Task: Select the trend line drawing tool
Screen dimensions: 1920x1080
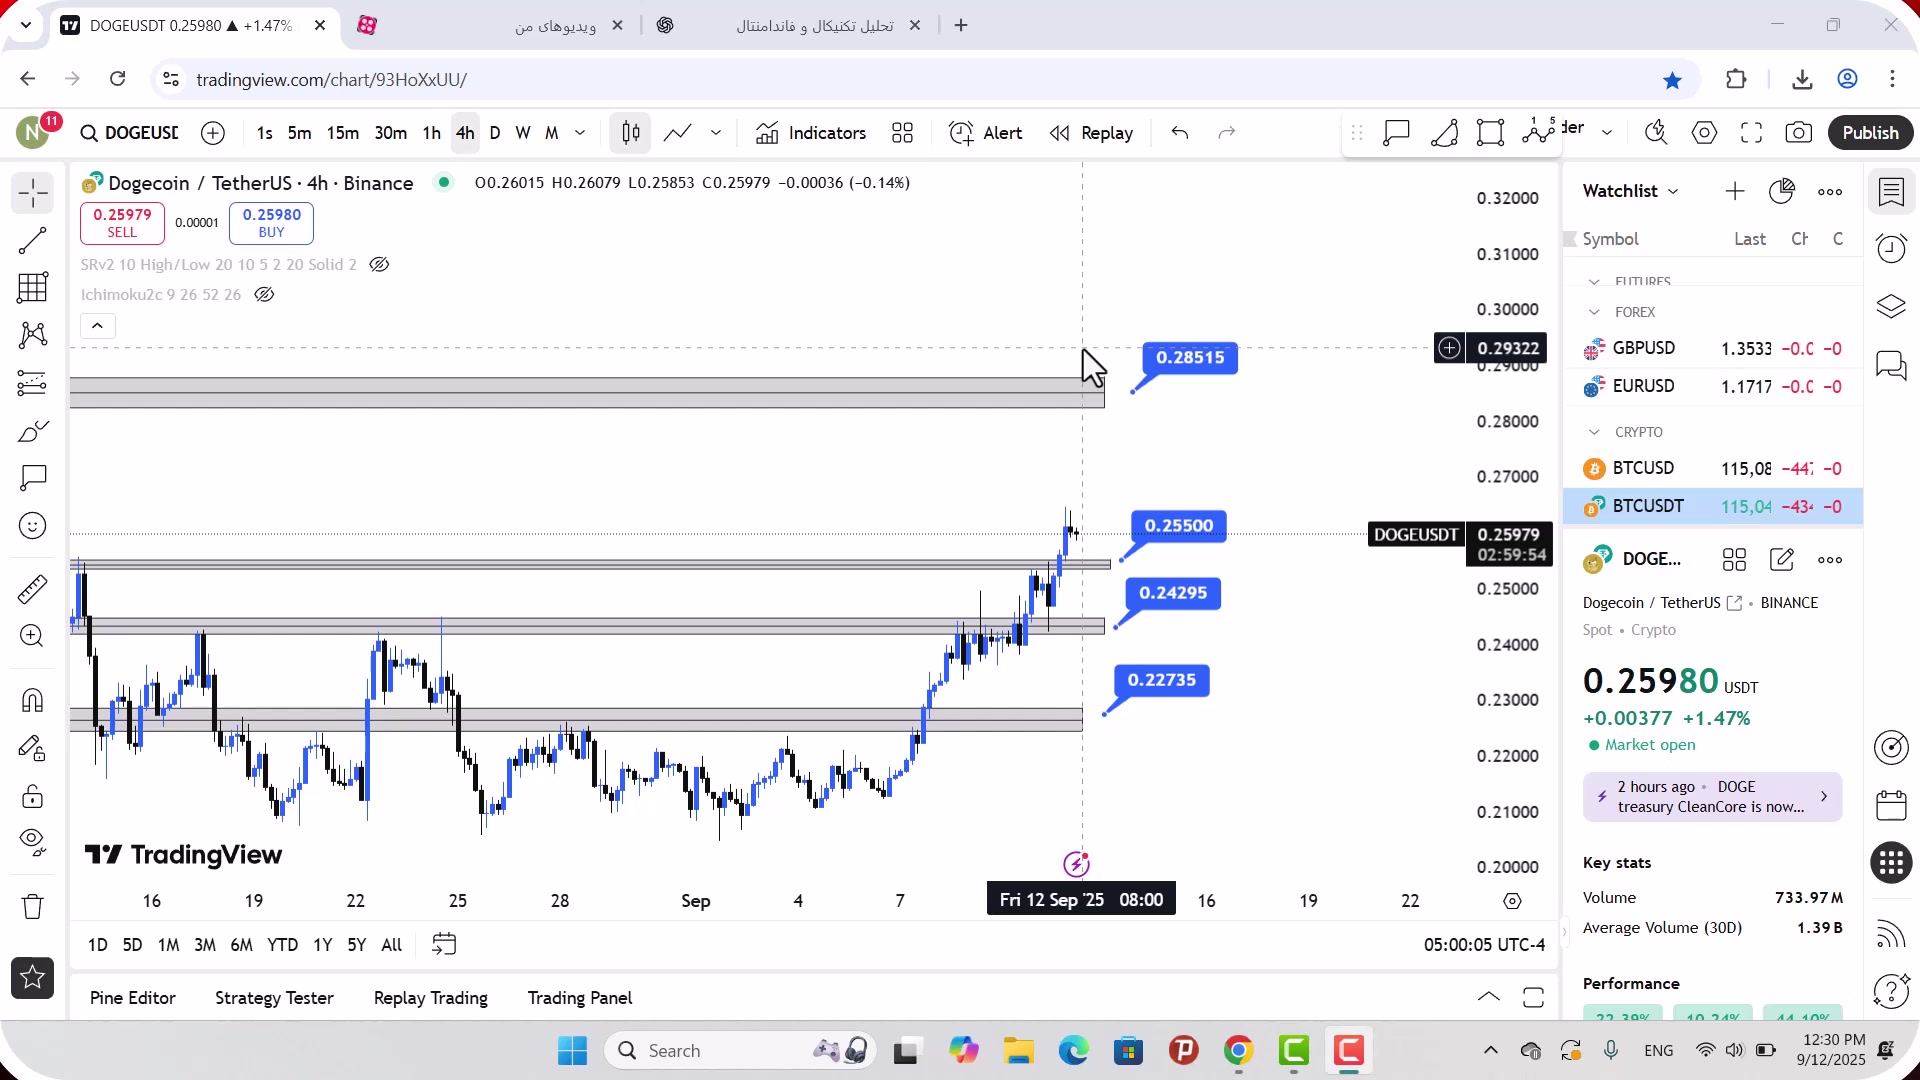Action: [x=33, y=240]
